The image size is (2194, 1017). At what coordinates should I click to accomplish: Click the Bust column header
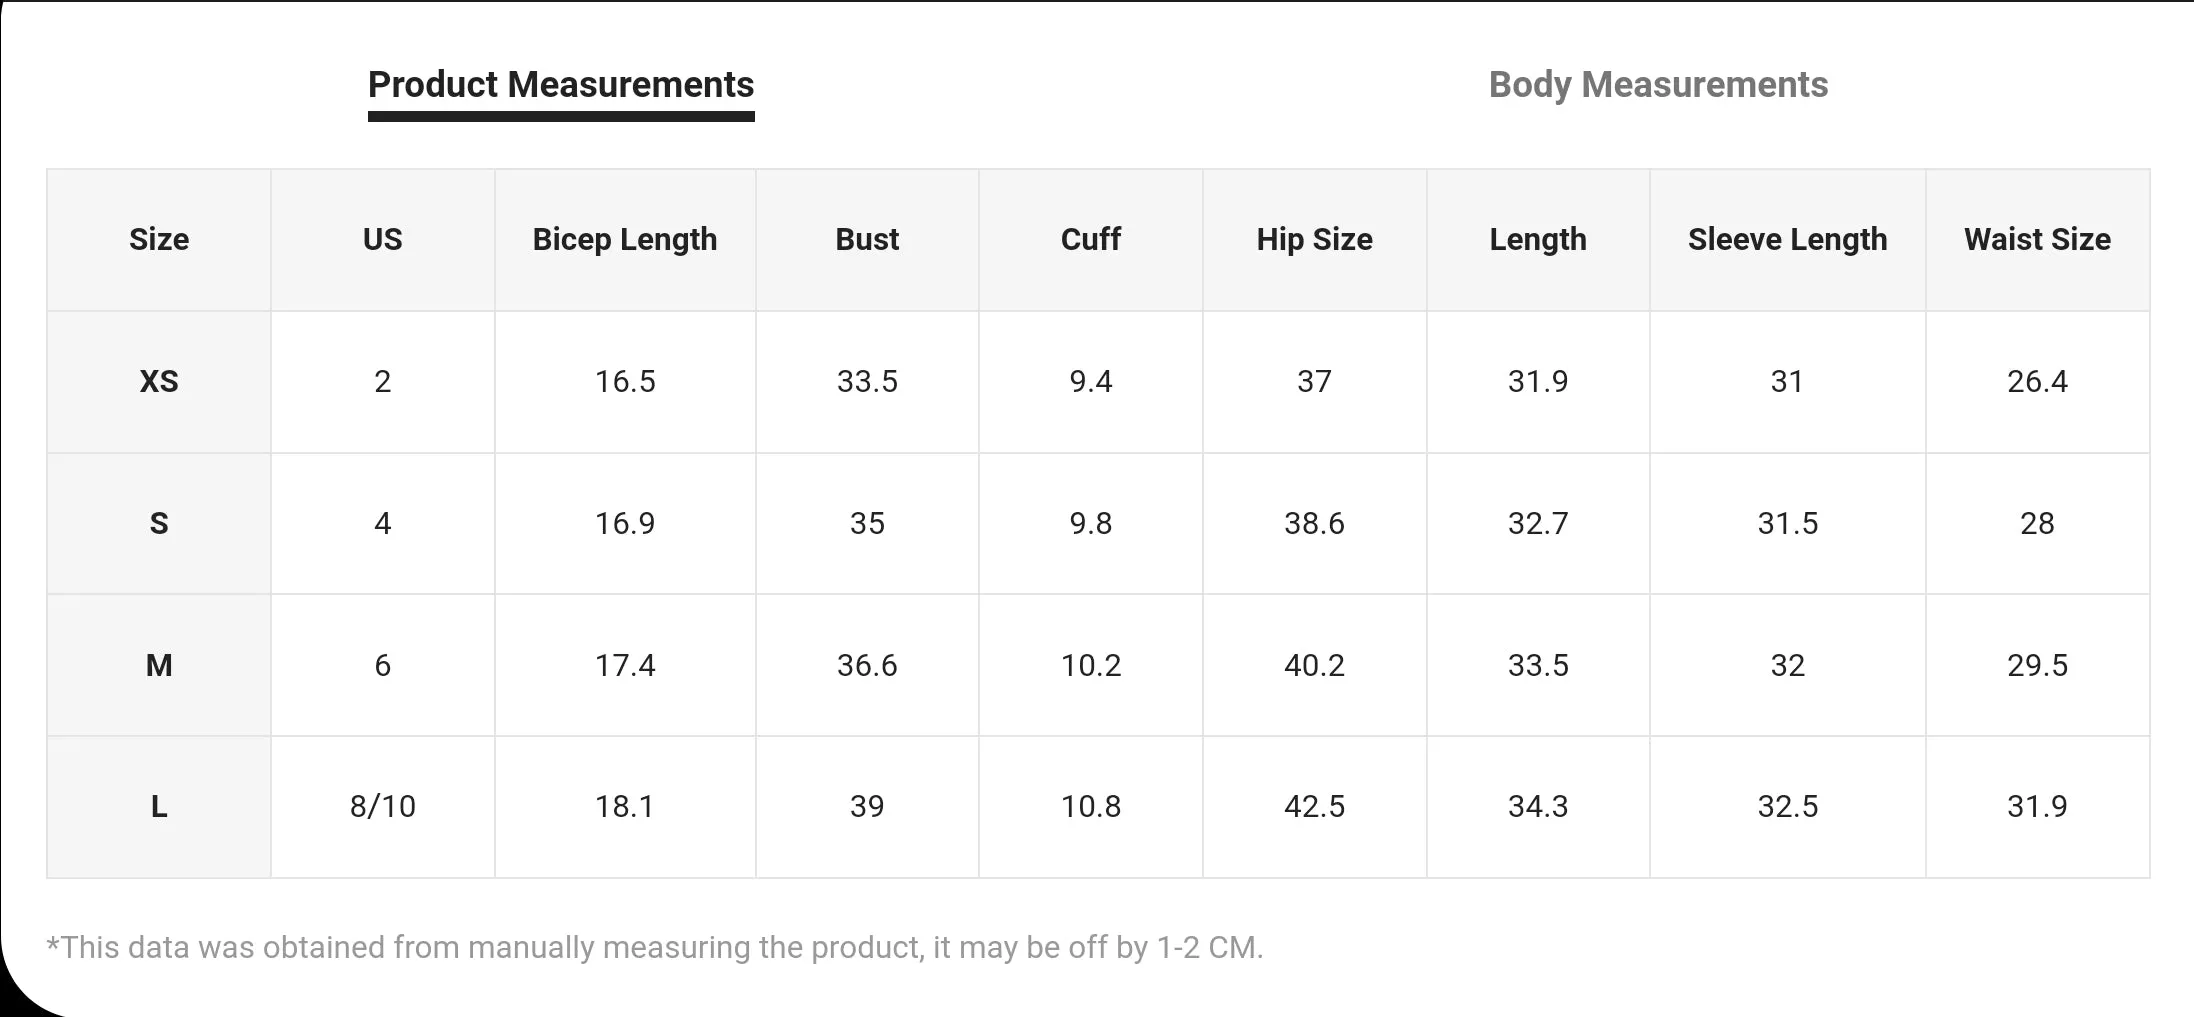point(867,240)
